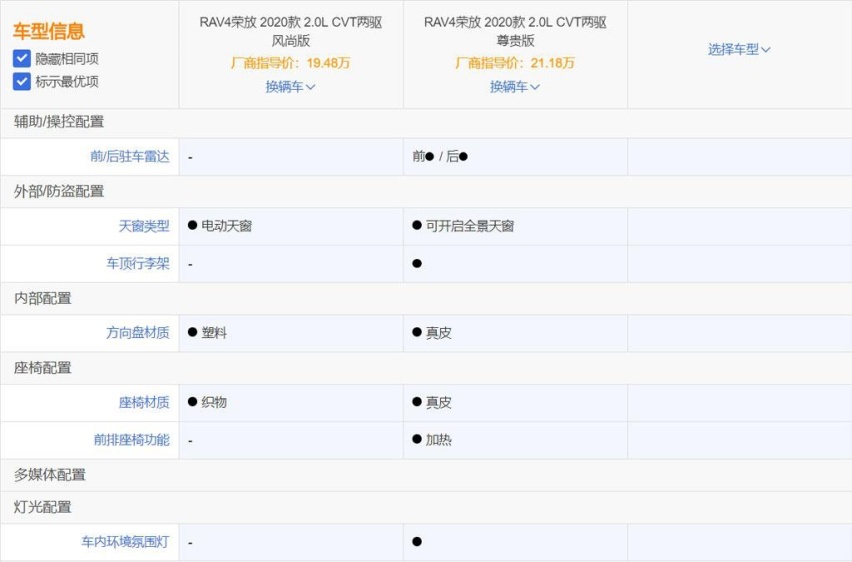Click the dot in 车顶行李架 尊贵版 cell

click(417, 264)
